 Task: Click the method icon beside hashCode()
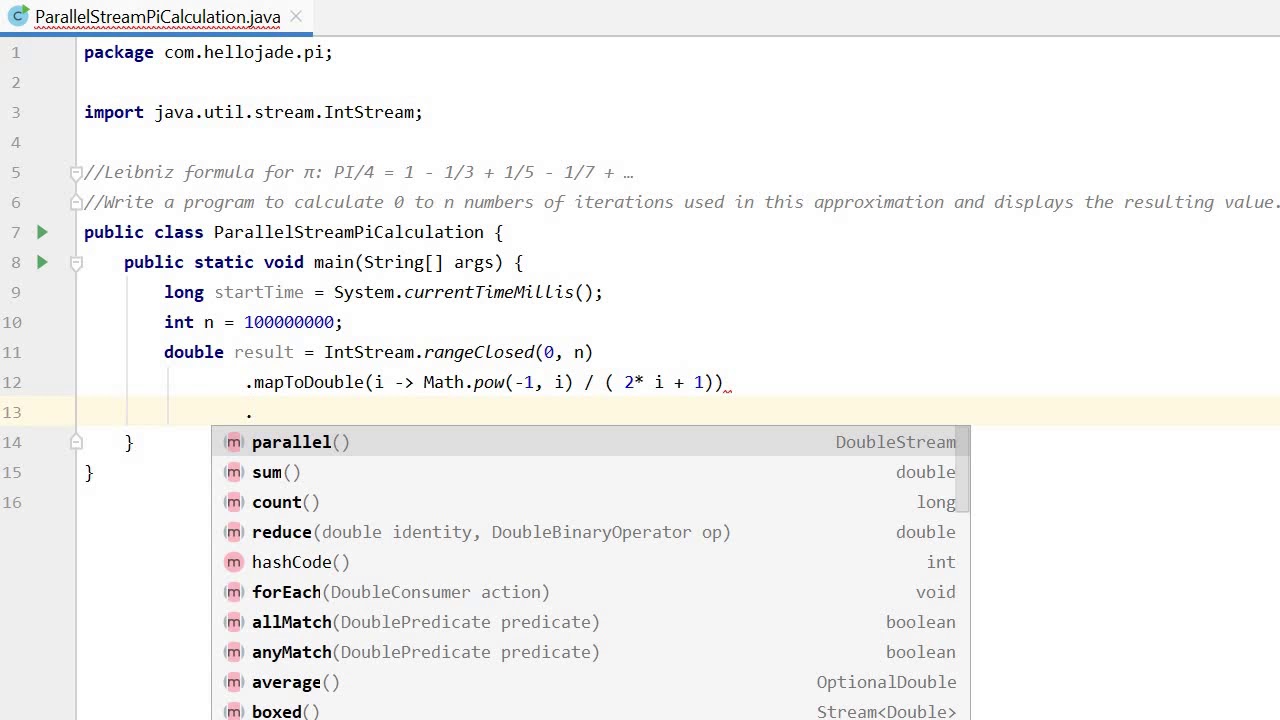[x=234, y=562]
